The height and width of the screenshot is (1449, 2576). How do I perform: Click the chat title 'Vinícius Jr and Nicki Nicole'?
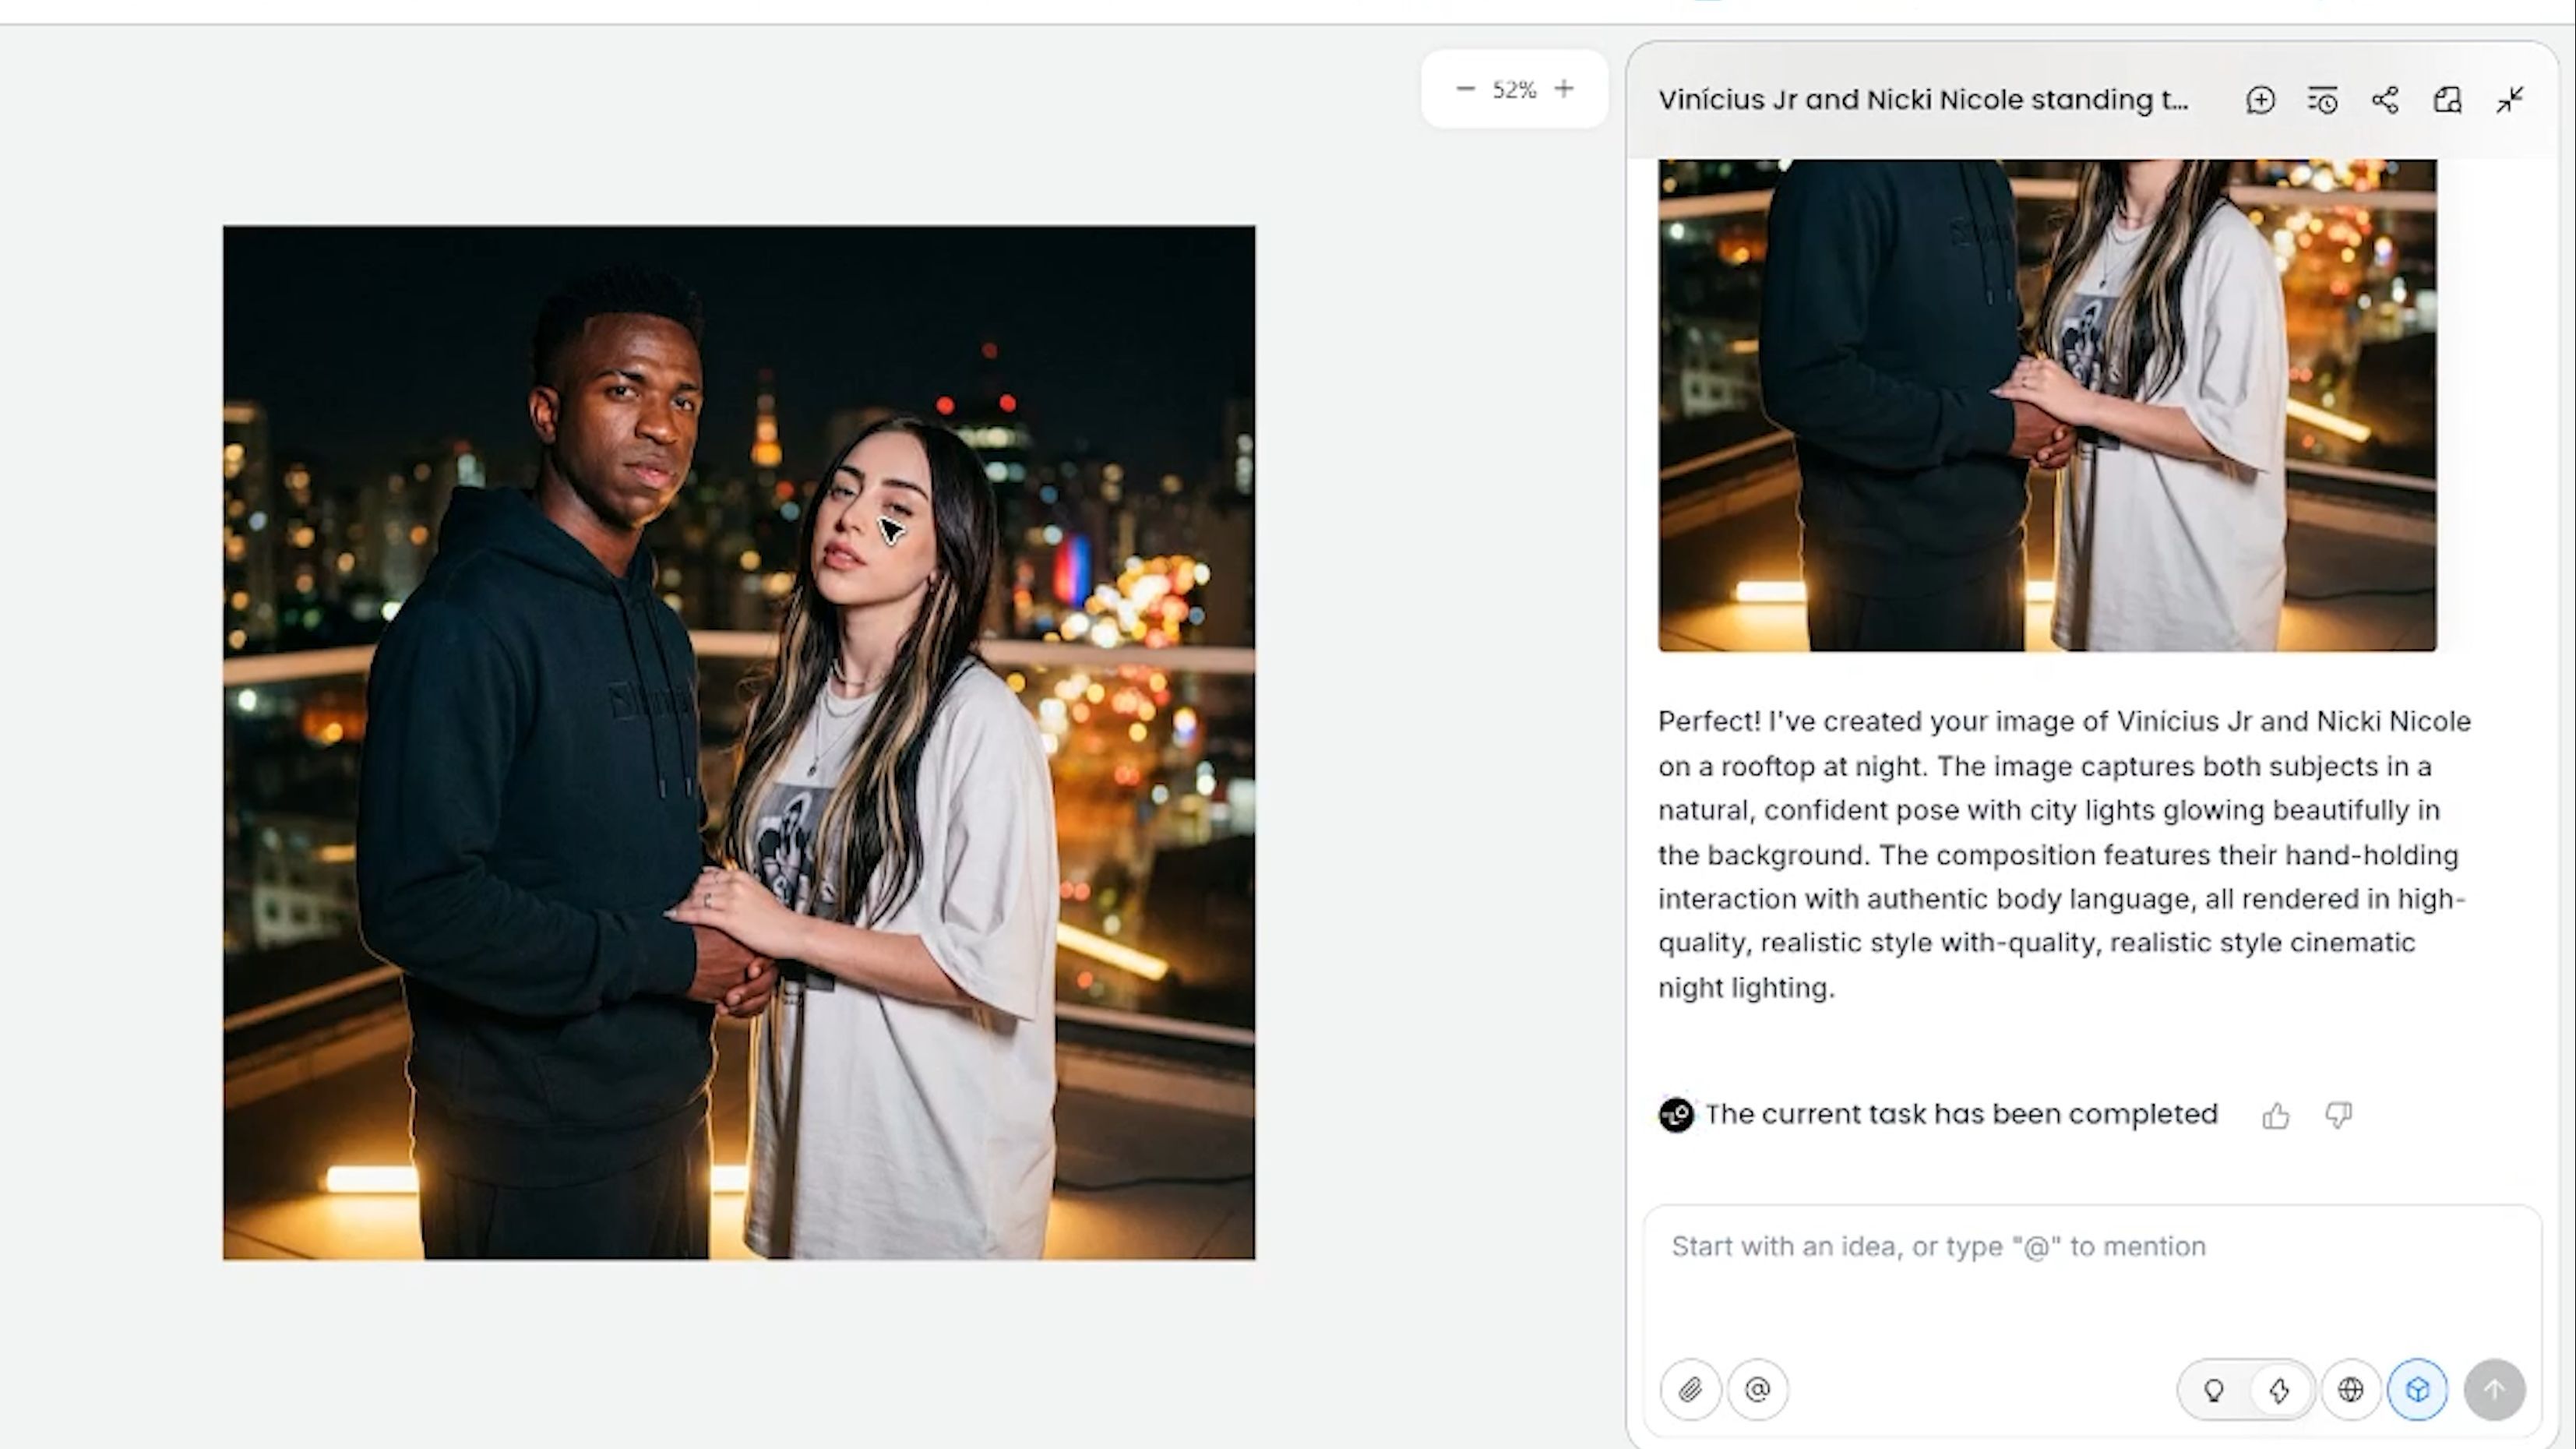pyautogui.click(x=1922, y=100)
